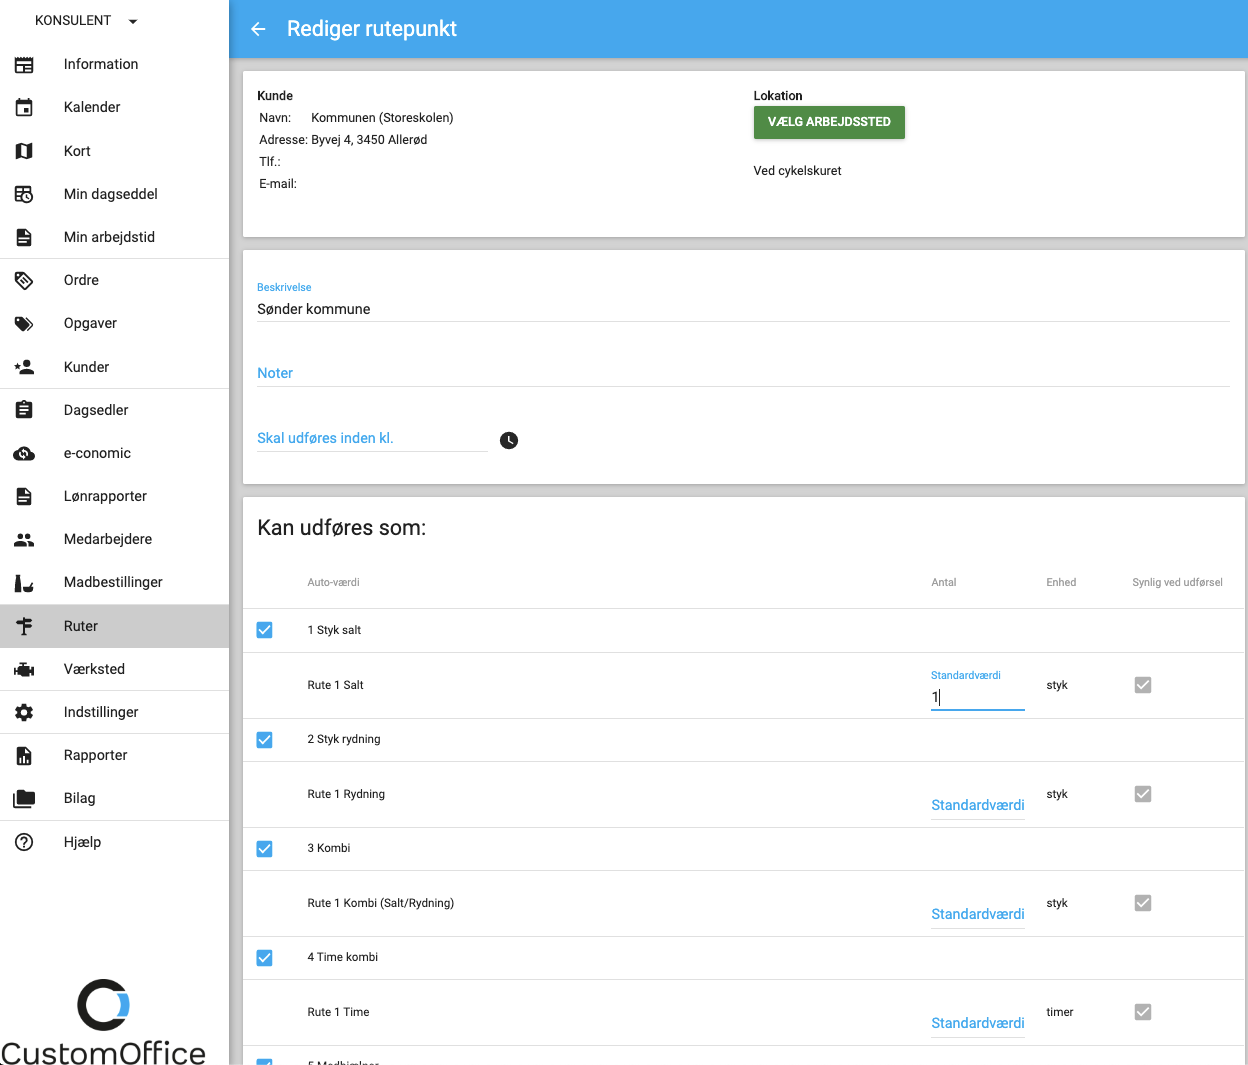This screenshot has height=1065, width=1248.
Task: Click the Dagsedler clipboard icon
Action: (x=24, y=410)
